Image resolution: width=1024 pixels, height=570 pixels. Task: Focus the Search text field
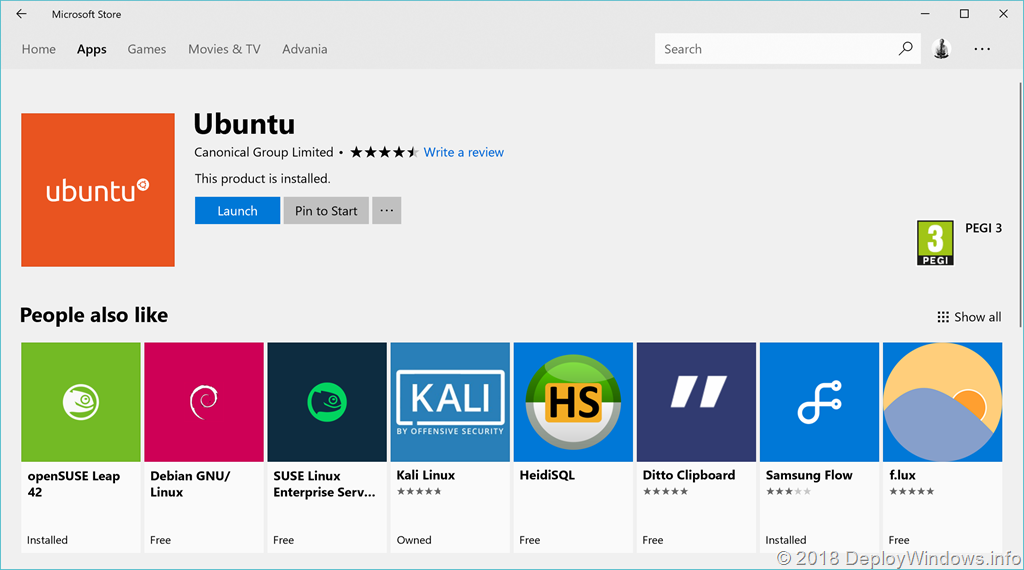coord(775,48)
